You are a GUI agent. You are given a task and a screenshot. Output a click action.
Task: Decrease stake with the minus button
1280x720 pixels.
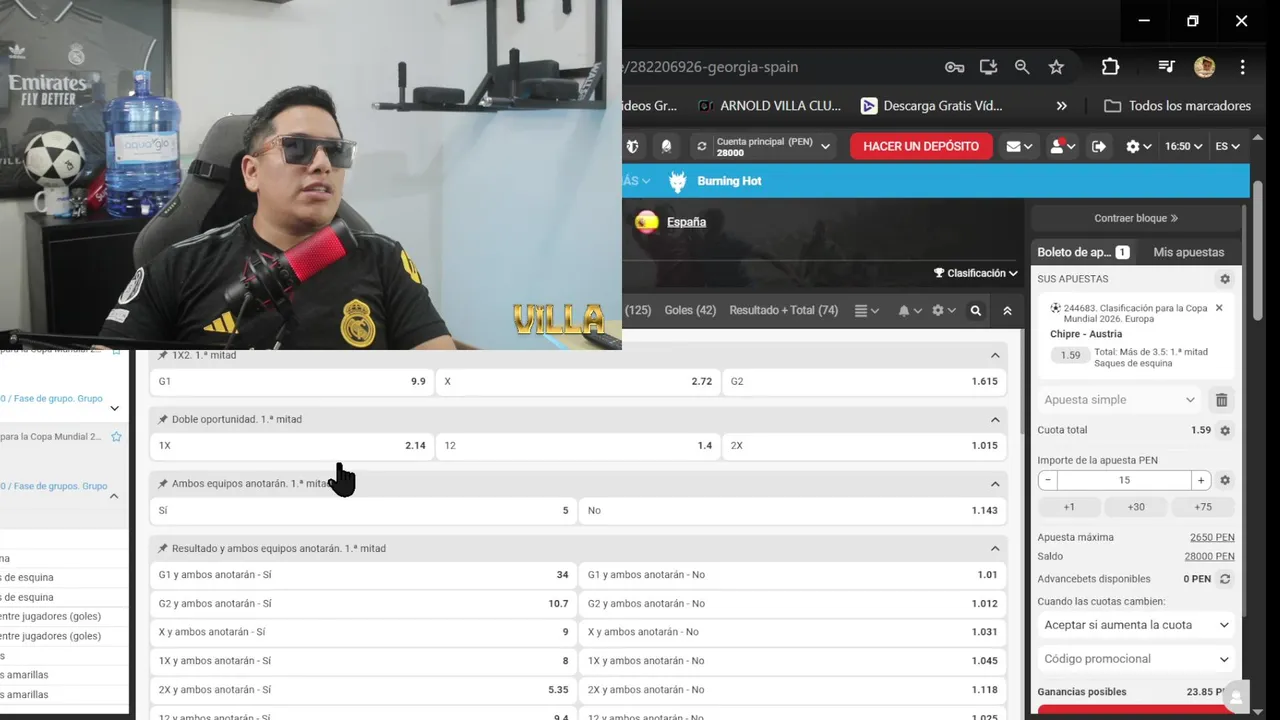pos(1048,480)
